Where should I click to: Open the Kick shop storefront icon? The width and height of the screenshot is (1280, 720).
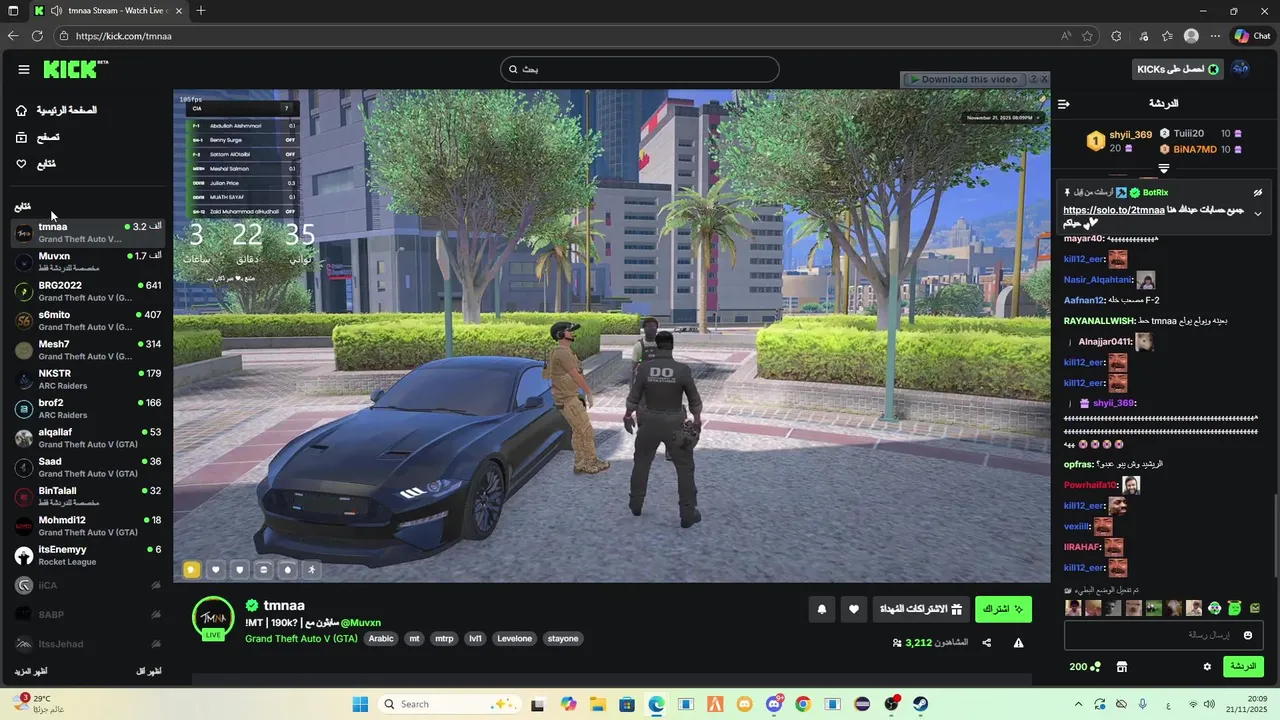coord(1122,667)
